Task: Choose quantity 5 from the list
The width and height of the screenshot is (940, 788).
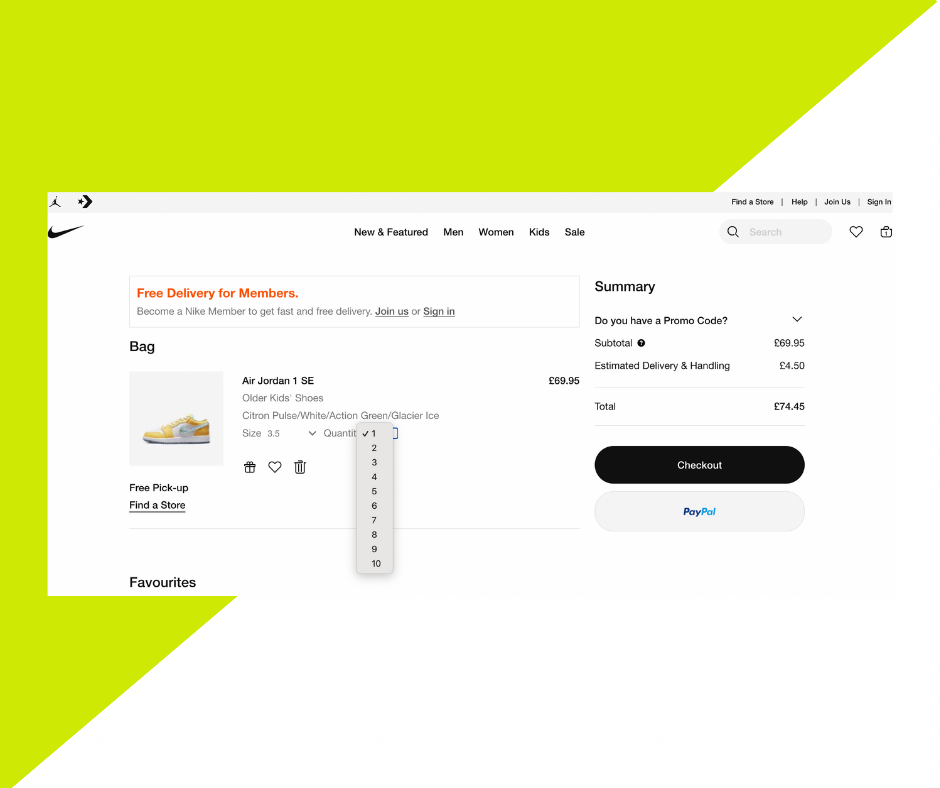Action: (x=374, y=491)
